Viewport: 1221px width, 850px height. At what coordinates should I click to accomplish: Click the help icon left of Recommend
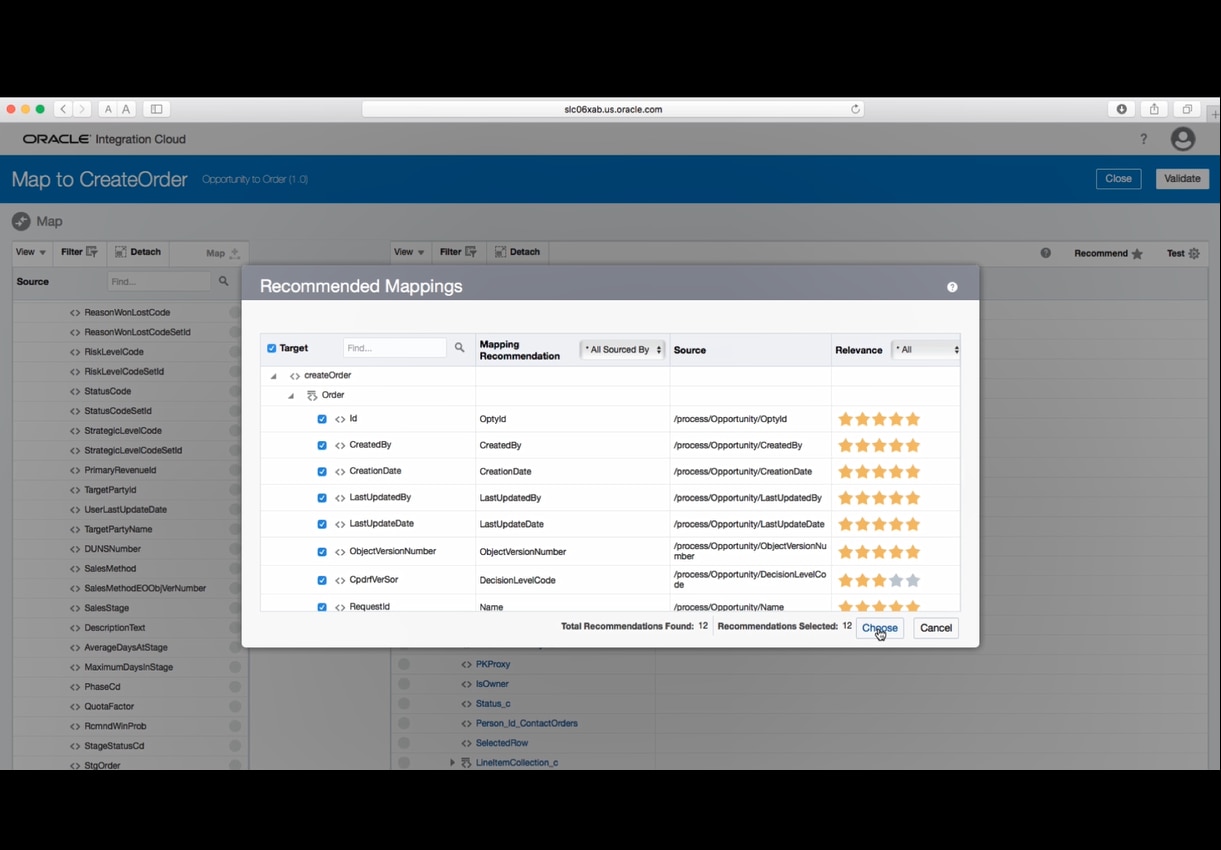coord(1046,253)
